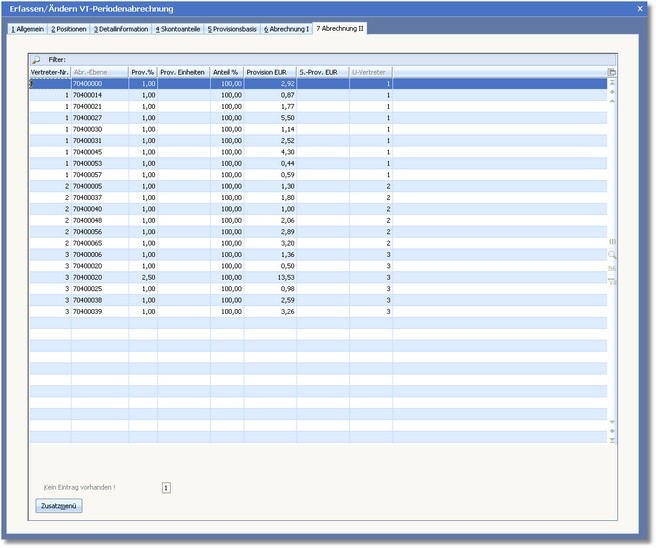Close the Erfassen/Ändern VT-Periodenabrechnung window
This screenshot has height=548, width=656.
[640, 8]
